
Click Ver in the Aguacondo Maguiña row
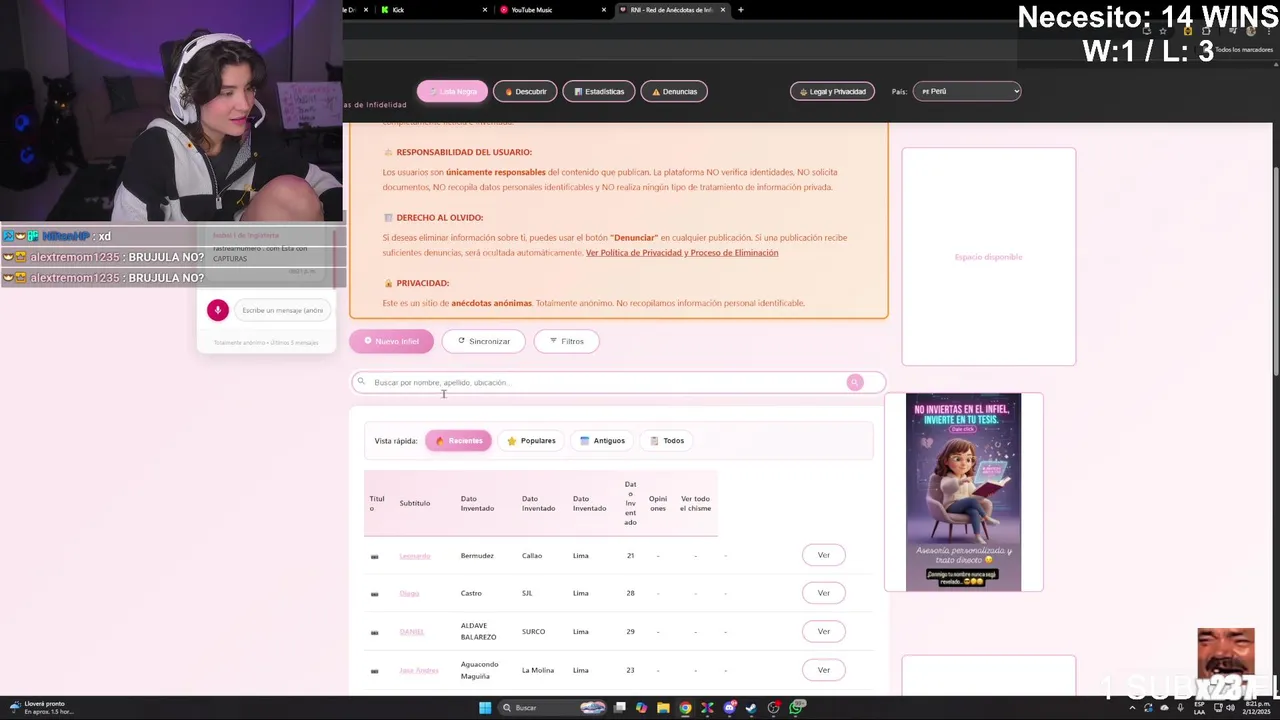point(823,670)
